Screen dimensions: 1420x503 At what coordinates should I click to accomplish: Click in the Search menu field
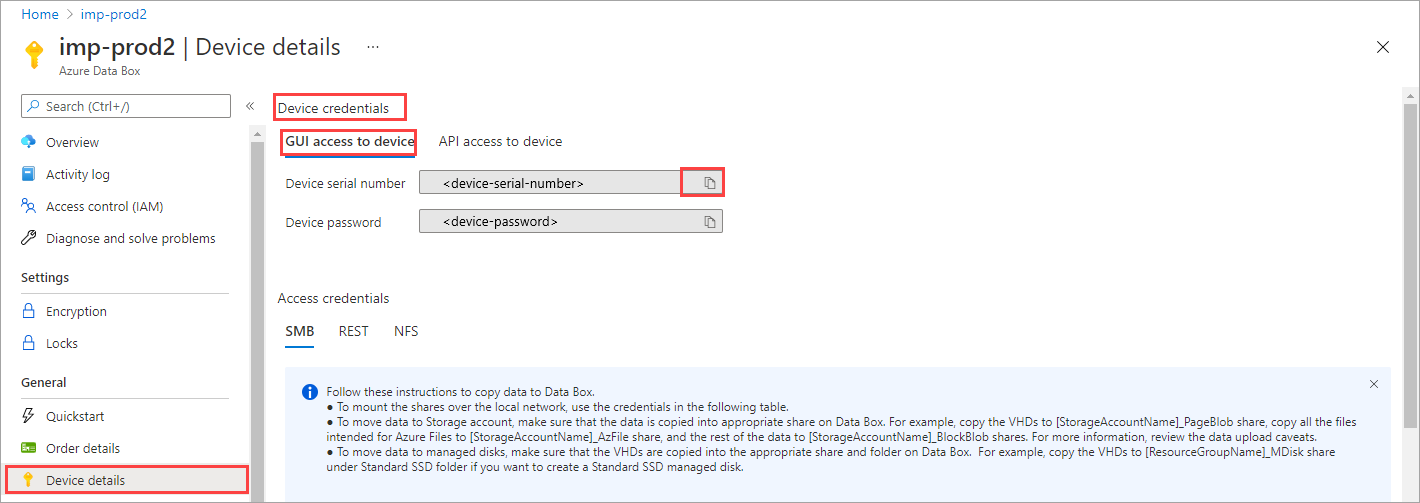pos(126,106)
